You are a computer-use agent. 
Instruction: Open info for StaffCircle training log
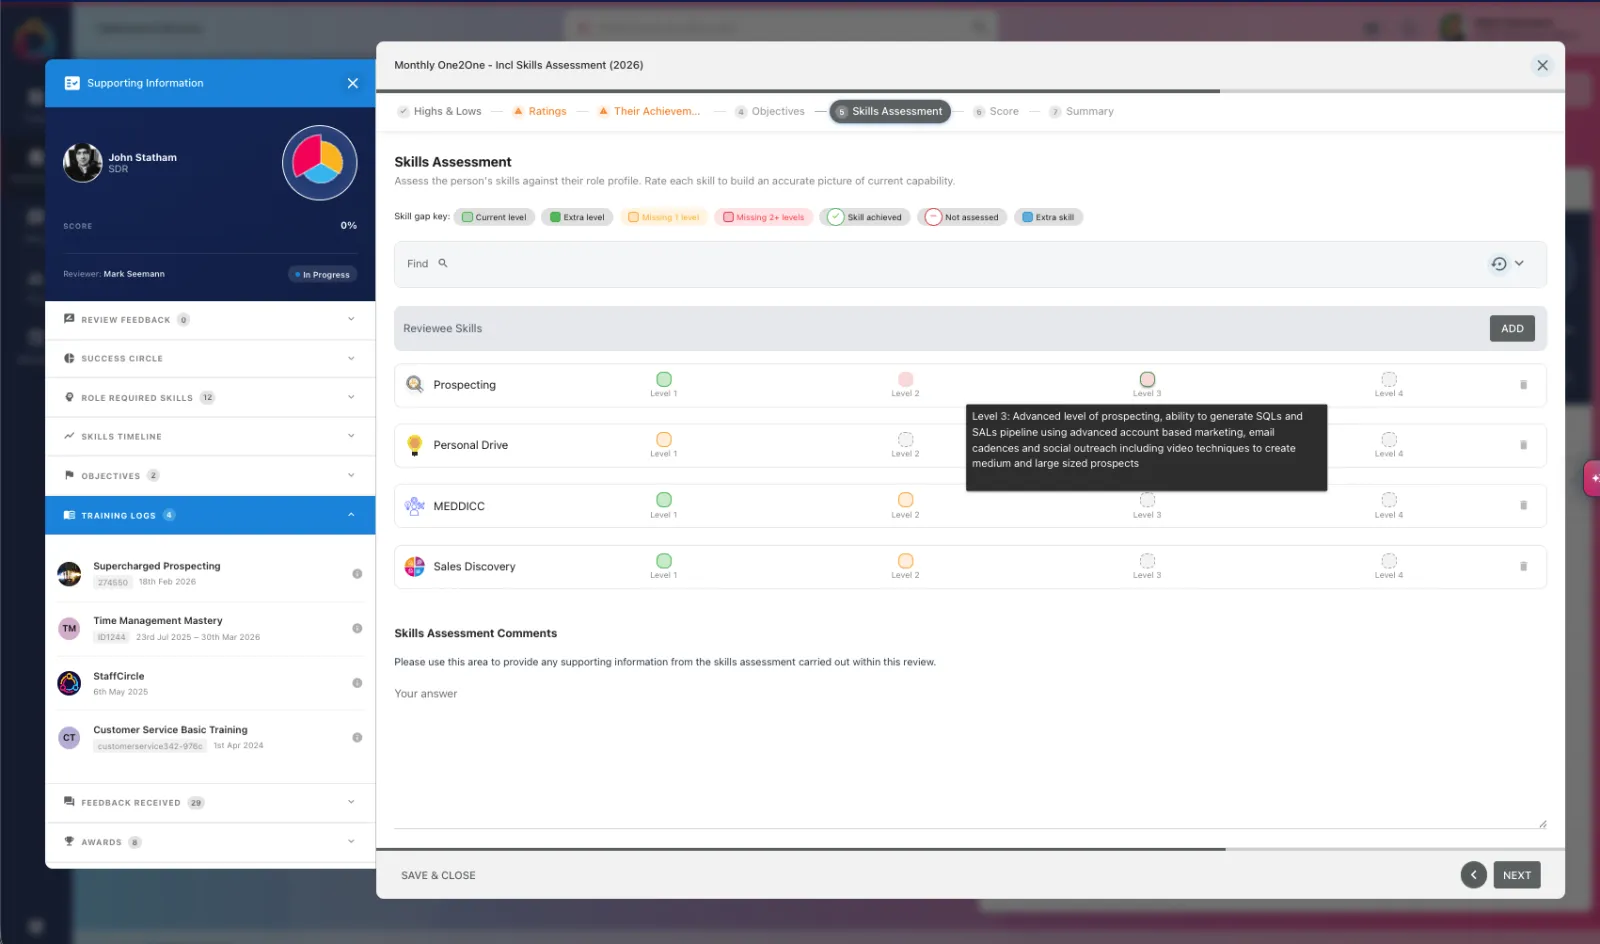point(357,683)
